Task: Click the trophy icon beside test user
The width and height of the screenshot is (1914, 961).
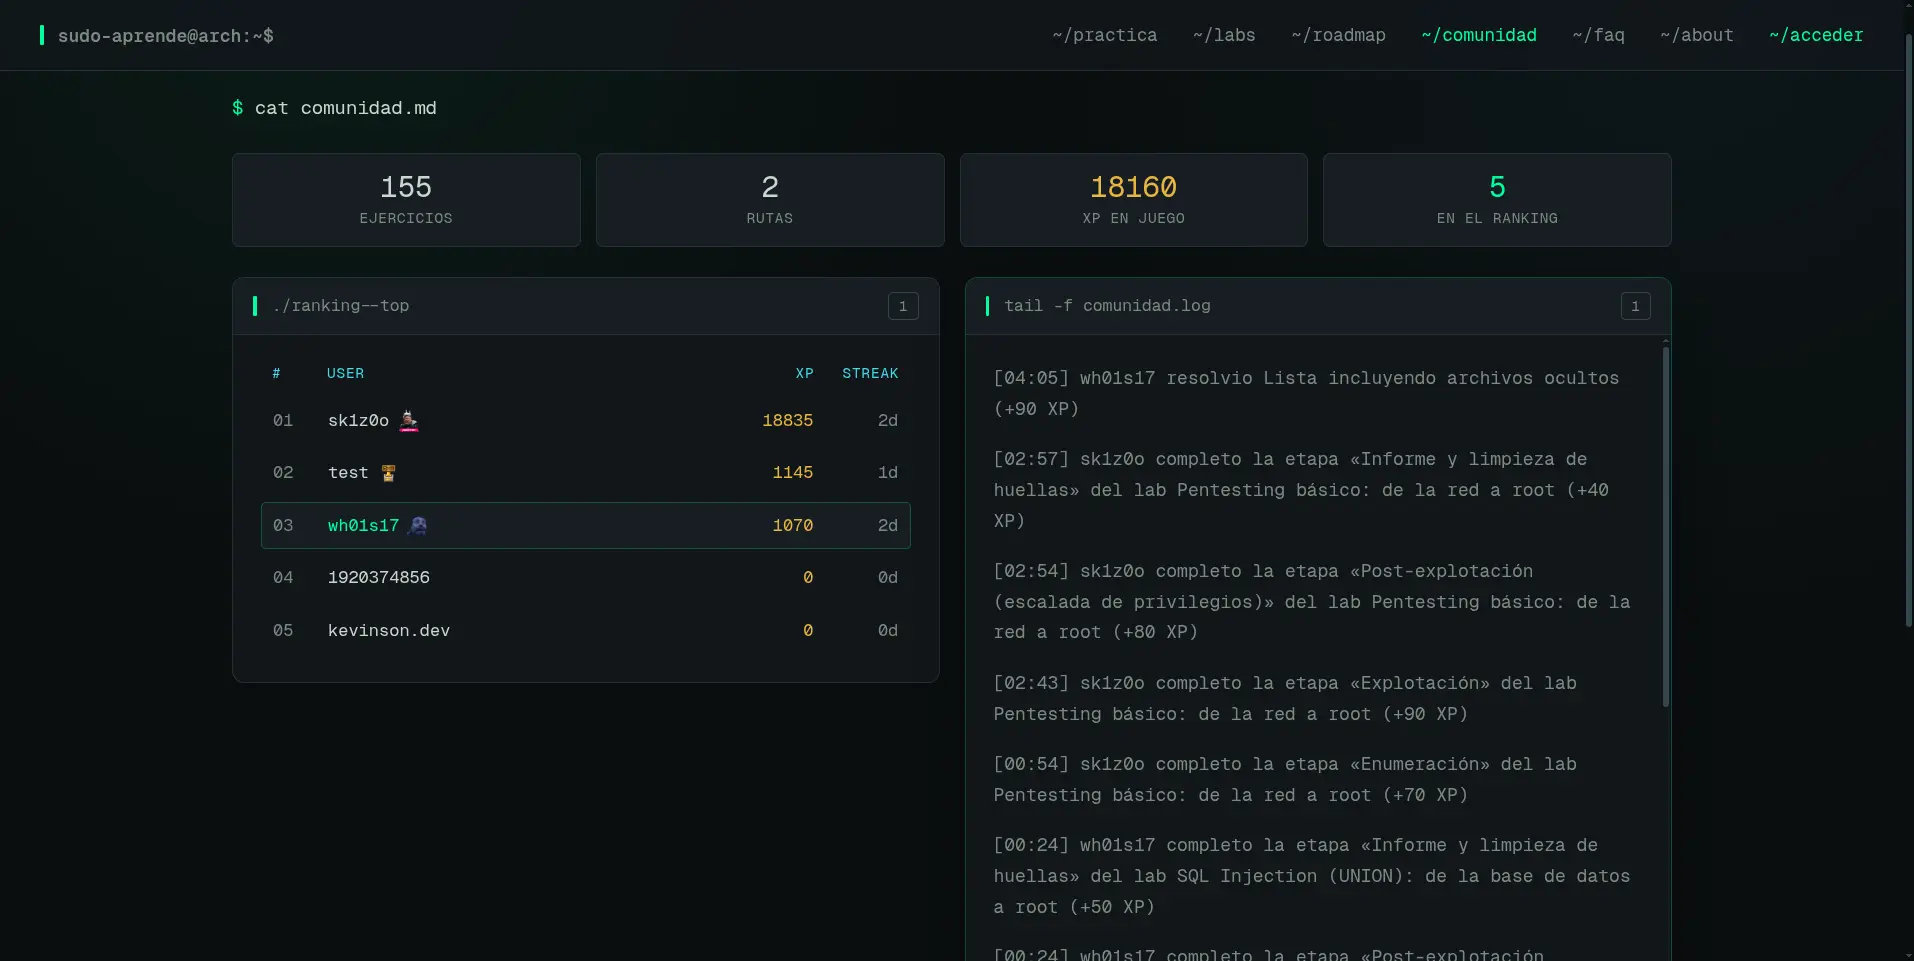Action: tap(388, 473)
